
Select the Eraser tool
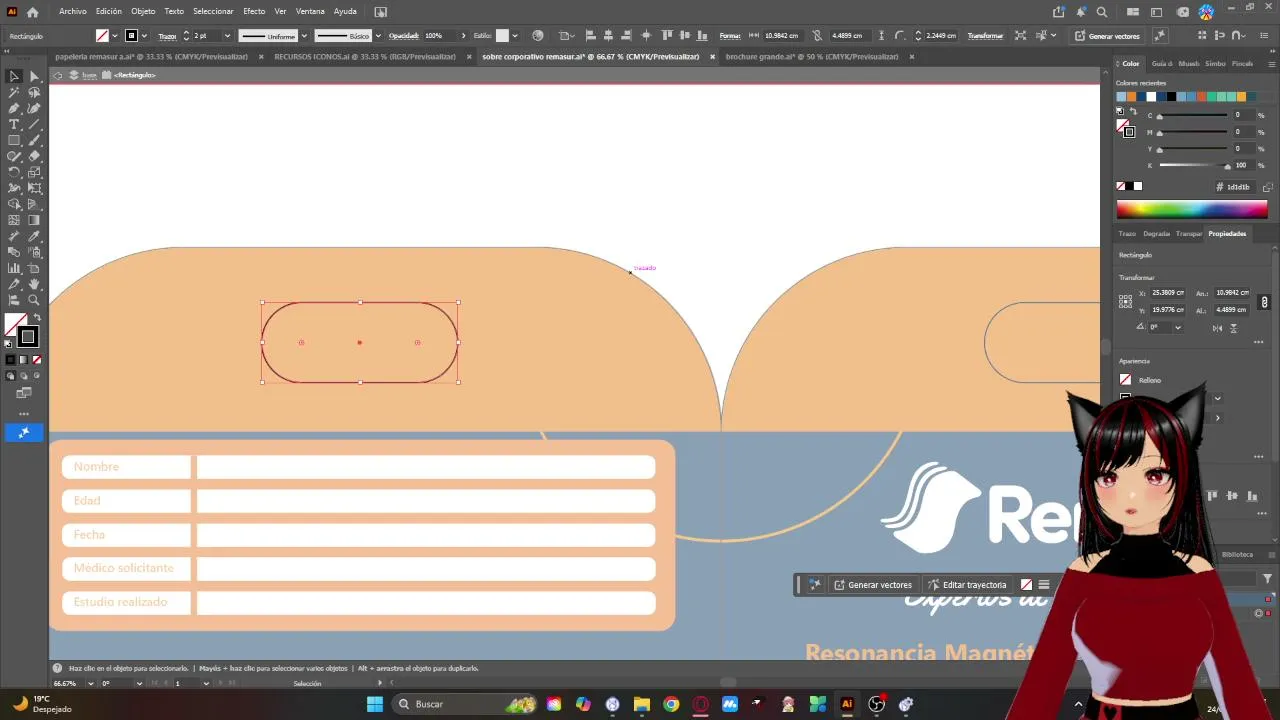(x=34, y=156)
